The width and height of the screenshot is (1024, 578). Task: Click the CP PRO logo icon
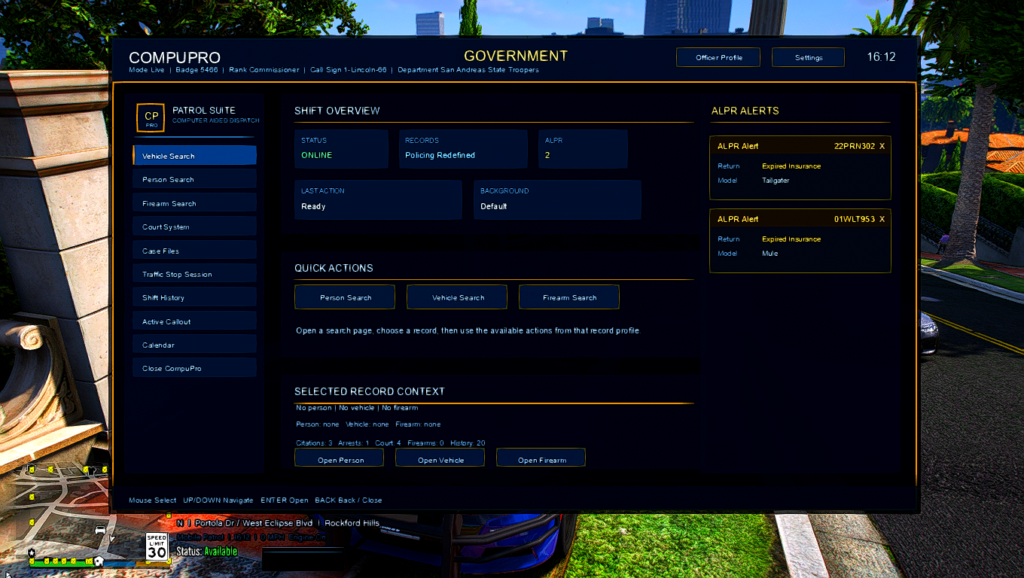[151, 118]
